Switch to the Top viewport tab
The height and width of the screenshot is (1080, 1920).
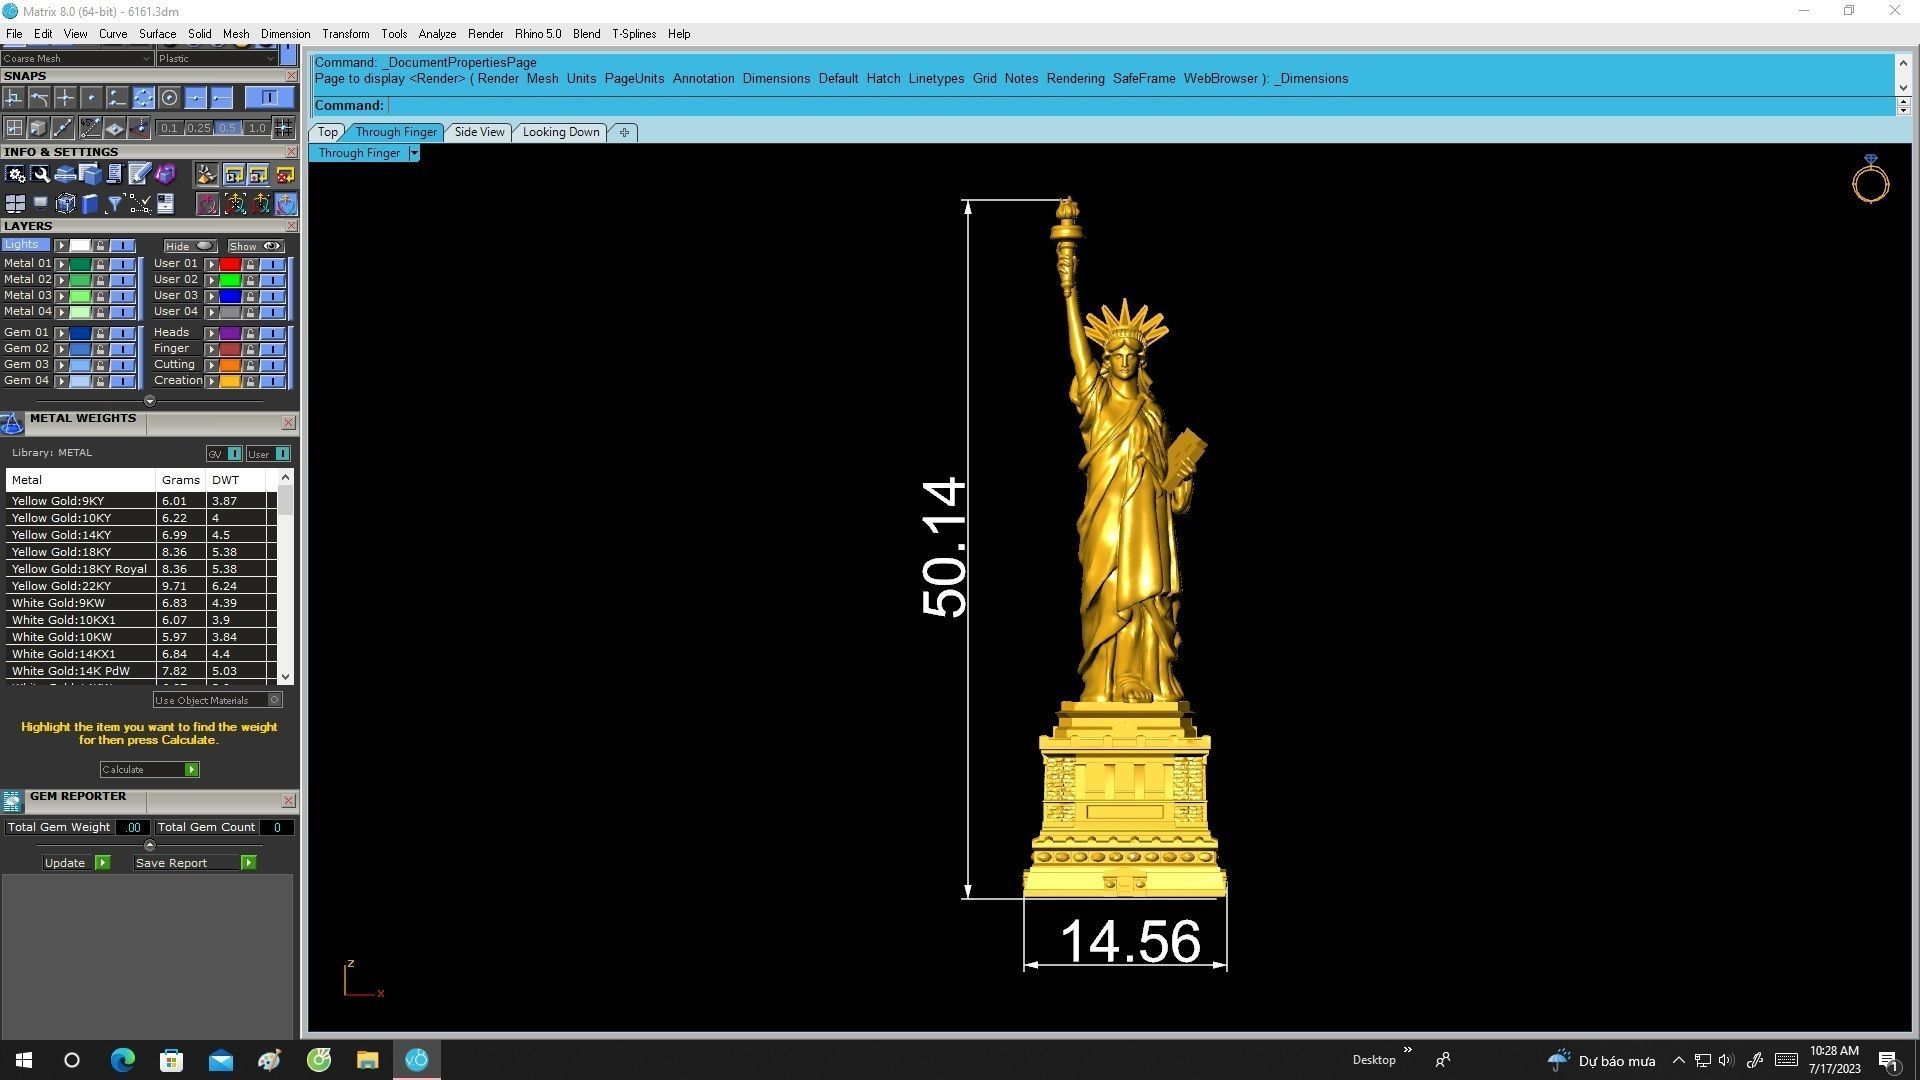(327, 132)
